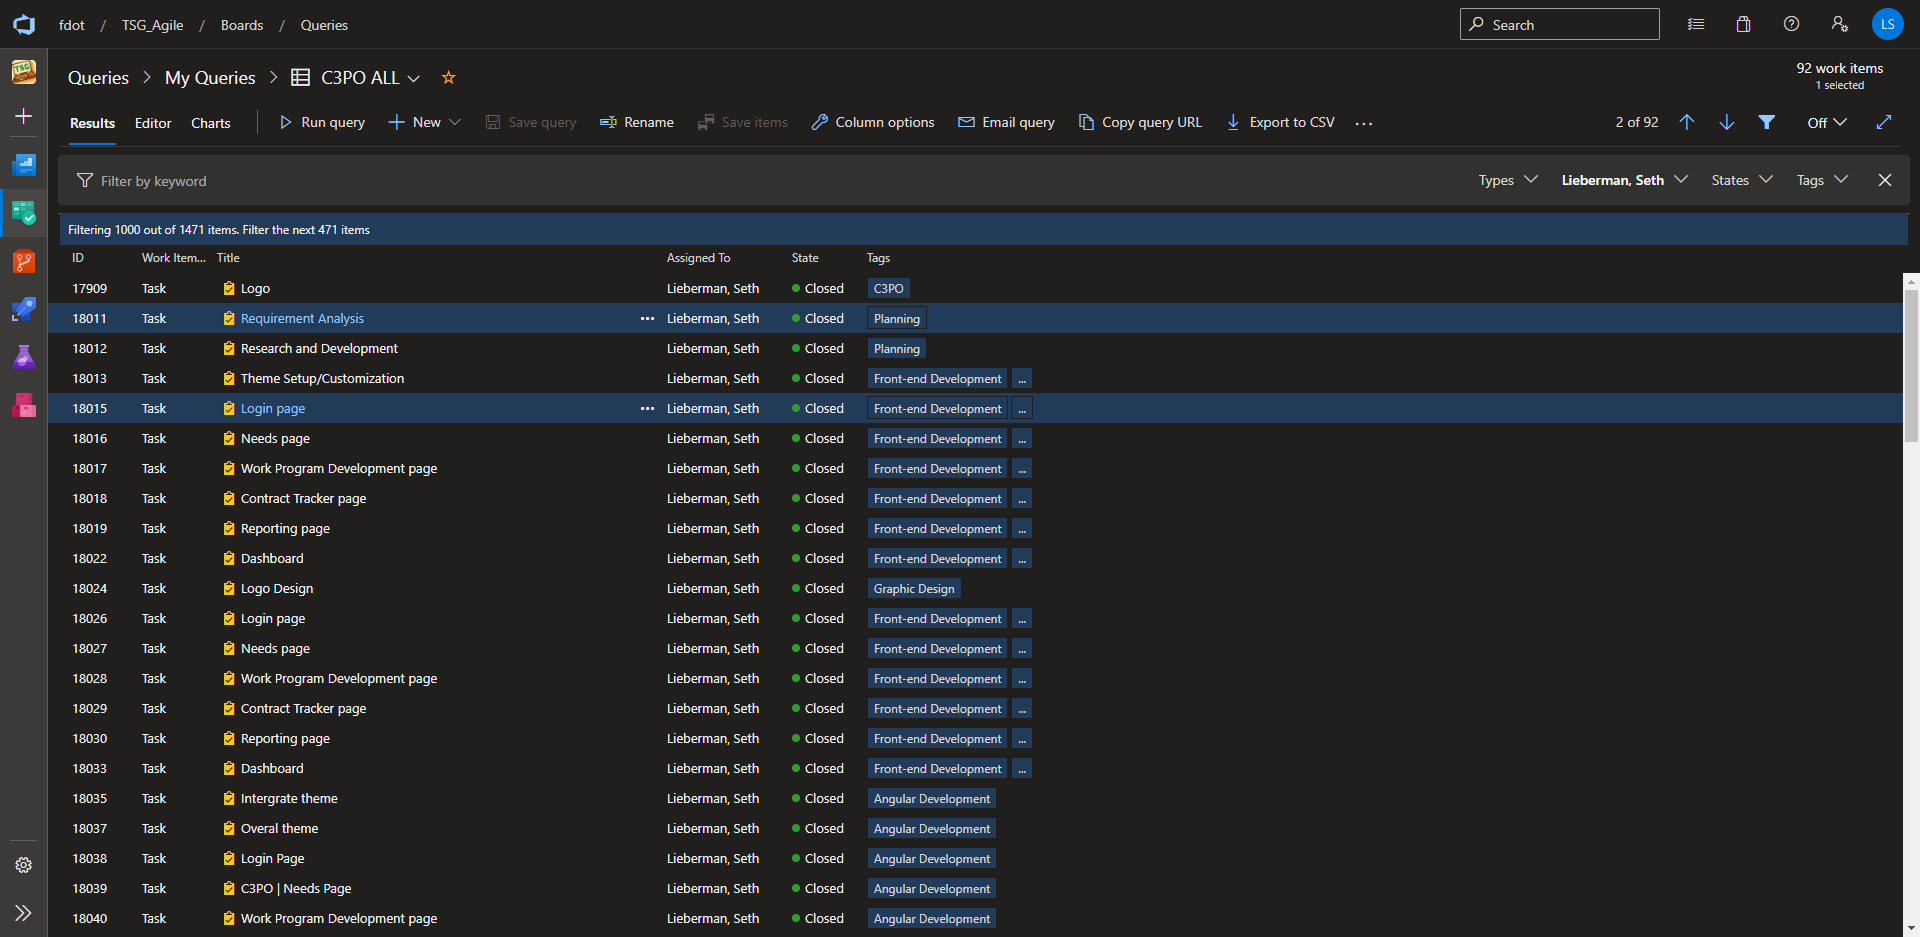The image size is (1920, 937).
Task: Enter full screen mode with expand icon
Action: pos(1883,122)
